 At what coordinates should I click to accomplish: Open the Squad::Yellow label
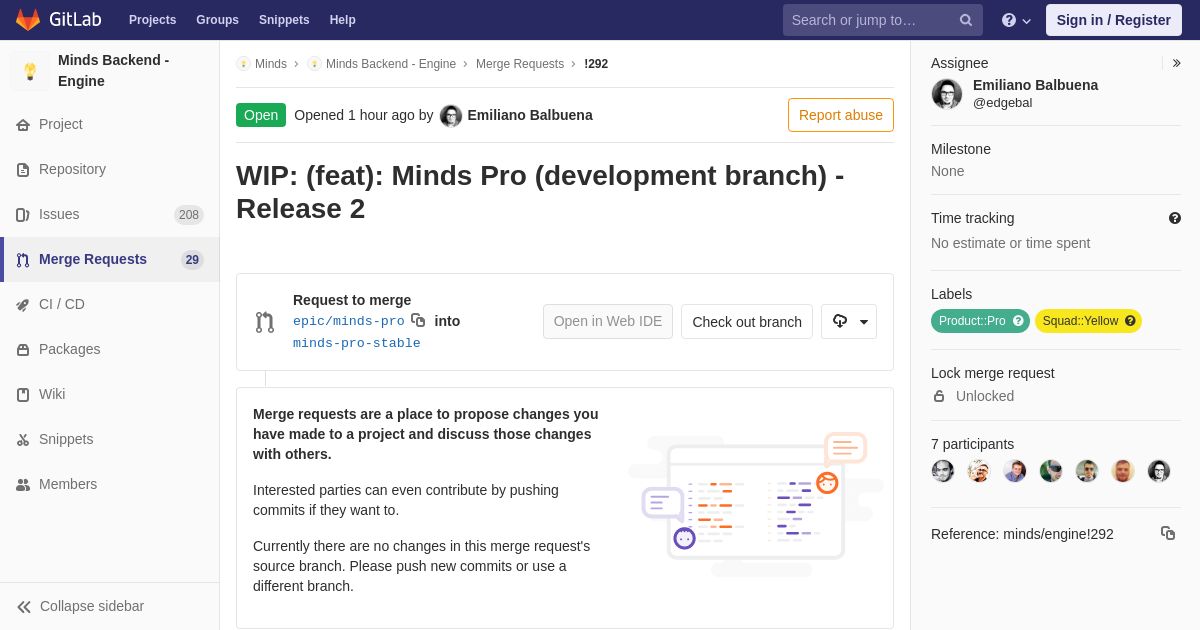tap(1080, 321)
